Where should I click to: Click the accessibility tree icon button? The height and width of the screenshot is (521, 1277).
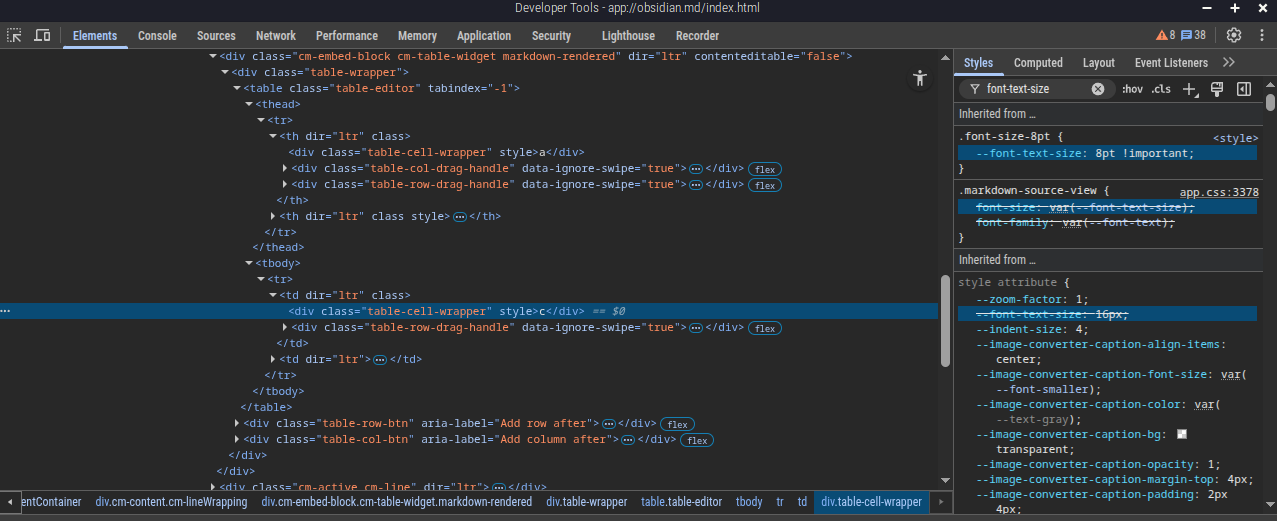click(x=920, y=79)
